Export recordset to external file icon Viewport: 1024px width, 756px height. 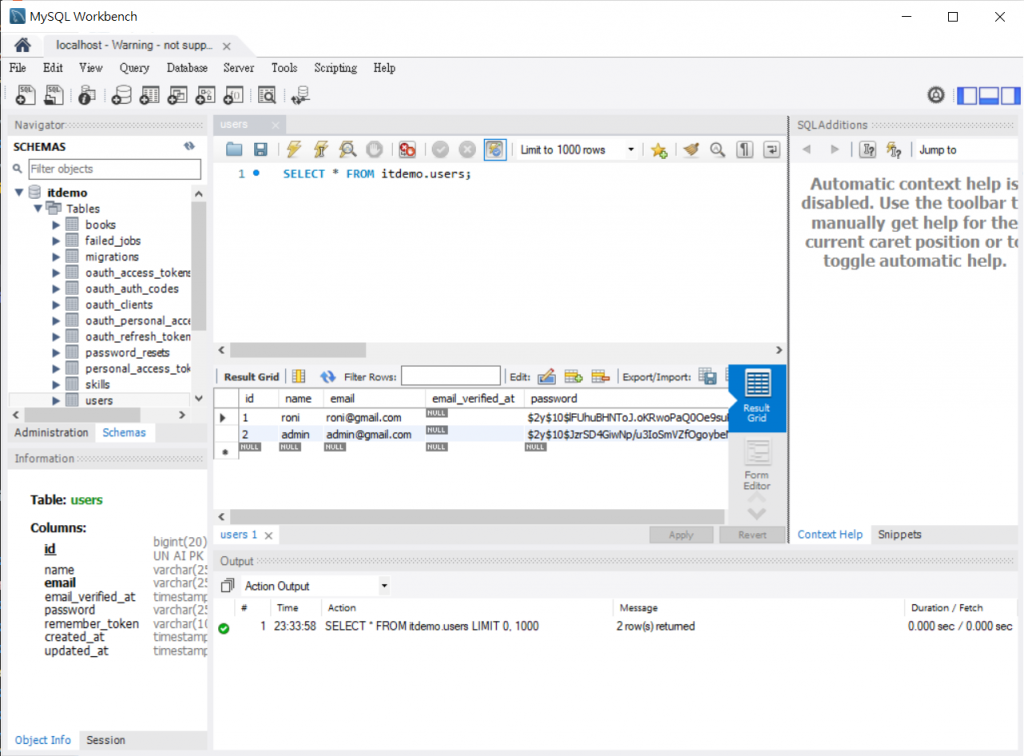coord(707,376)
